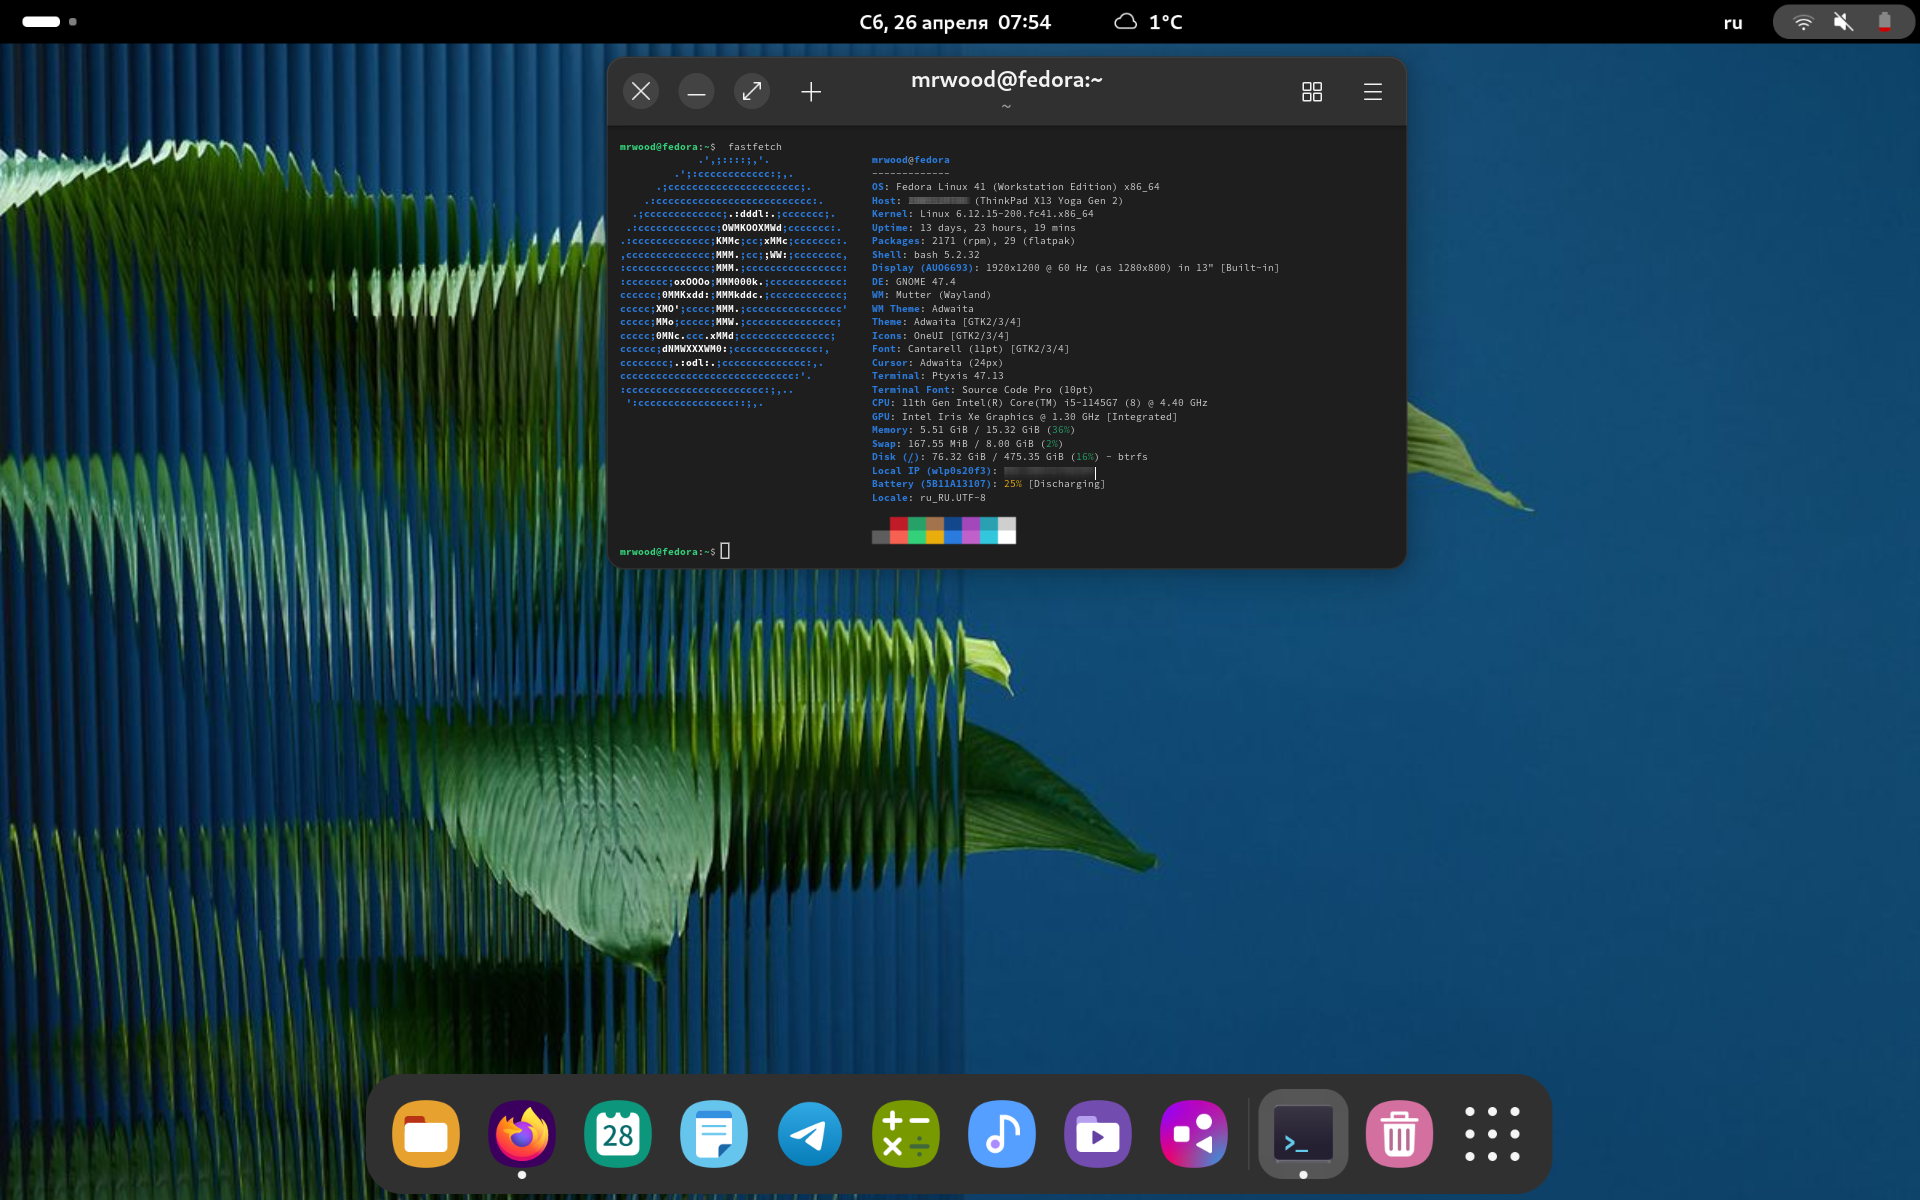Click the Memory: 5.51 GiB line

(973, 430)
